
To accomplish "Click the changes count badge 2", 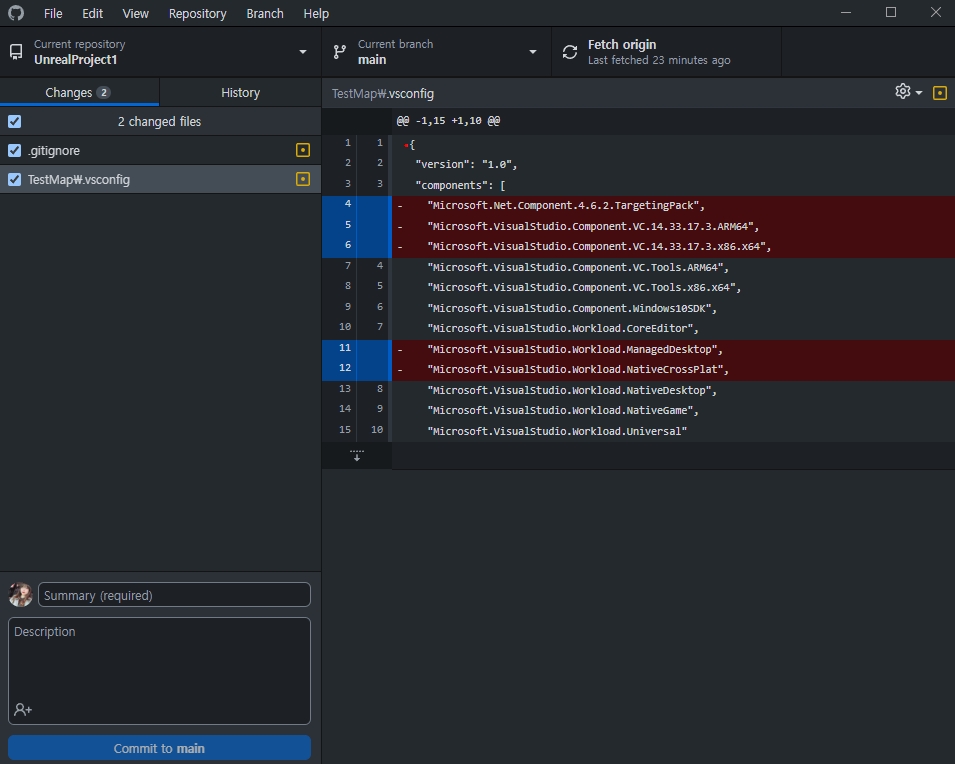I will click(x=104, y=93).
